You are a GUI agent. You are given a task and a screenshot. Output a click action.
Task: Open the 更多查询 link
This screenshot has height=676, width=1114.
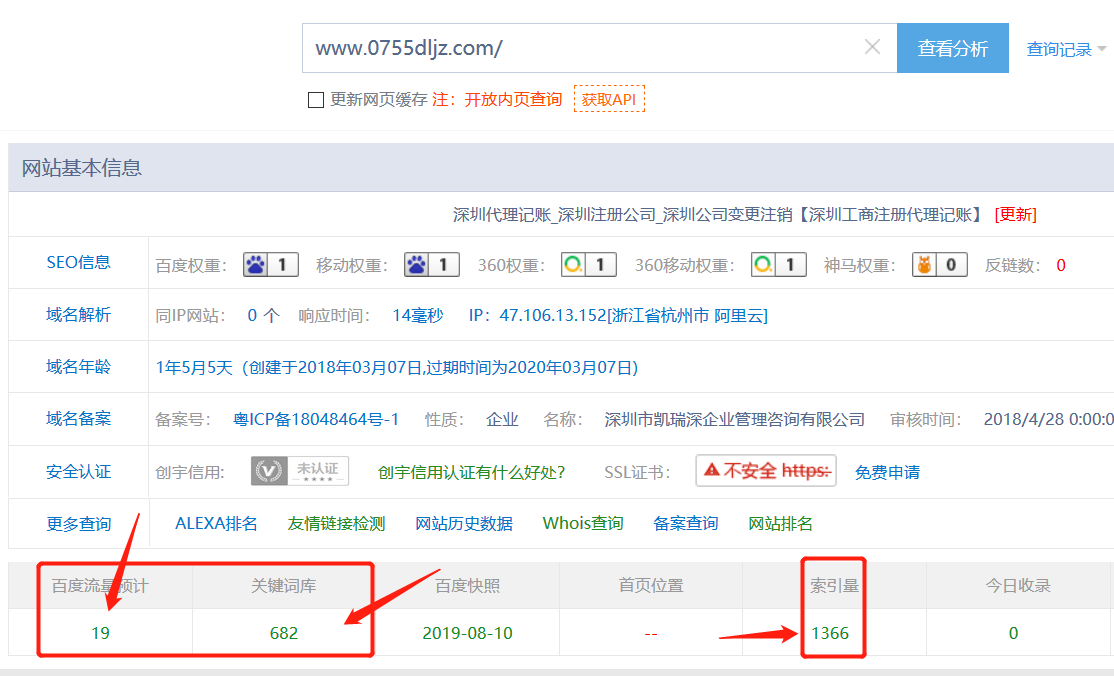pos(78,524)
